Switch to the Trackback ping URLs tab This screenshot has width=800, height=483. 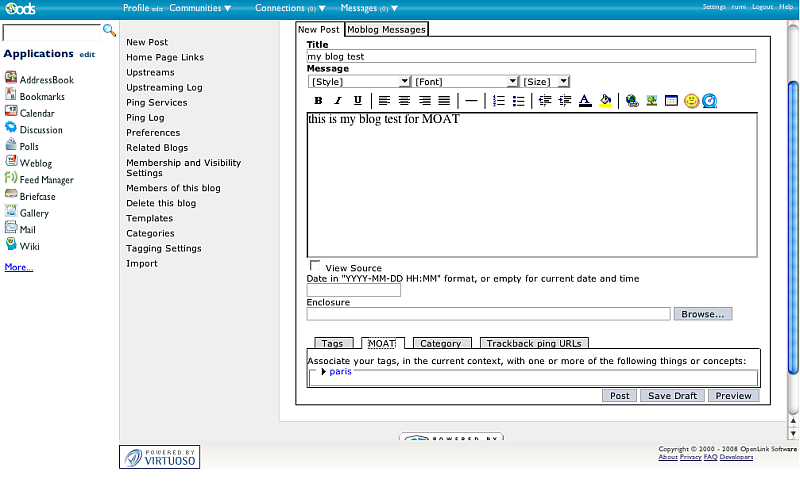click(x=534, y=344)
